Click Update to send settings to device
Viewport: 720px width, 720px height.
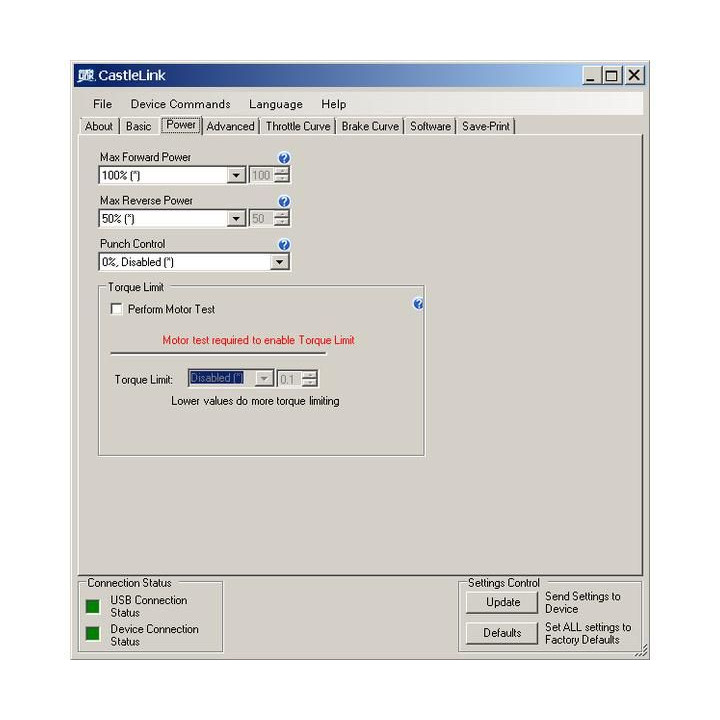(502, 602)
